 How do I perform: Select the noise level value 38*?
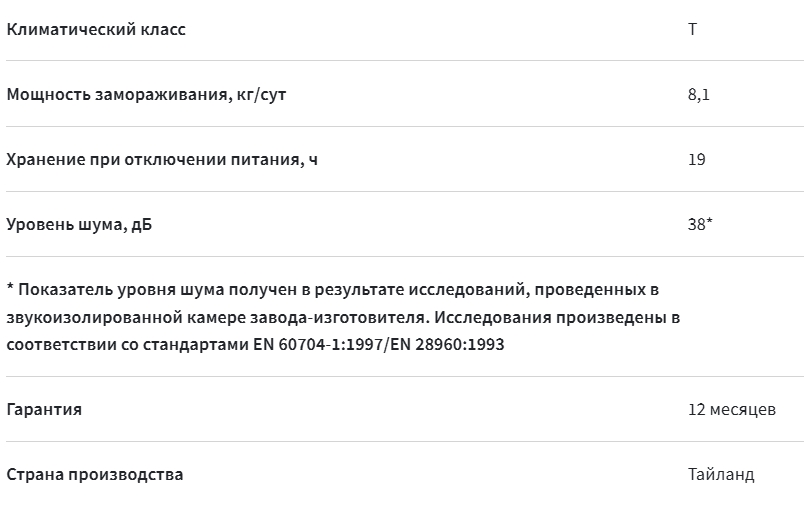pos(700,224)
